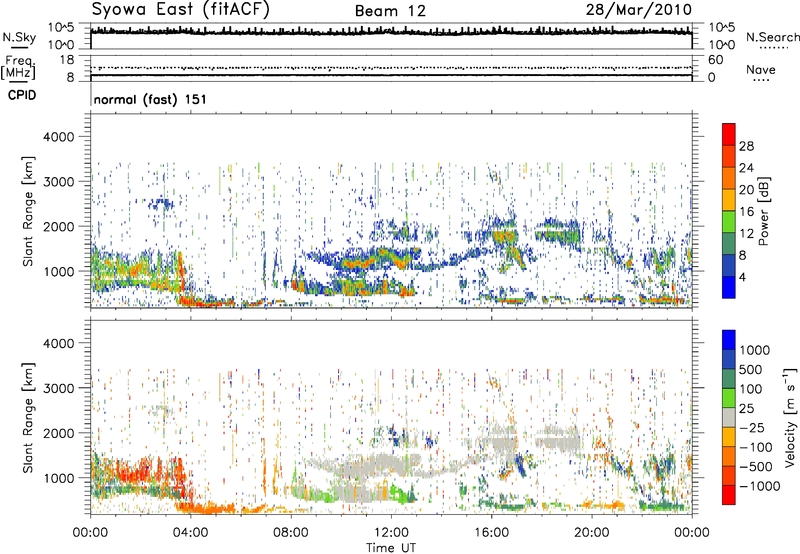
Task: Click the '3000' tick on the velocity panel
Action: [58, 388]
